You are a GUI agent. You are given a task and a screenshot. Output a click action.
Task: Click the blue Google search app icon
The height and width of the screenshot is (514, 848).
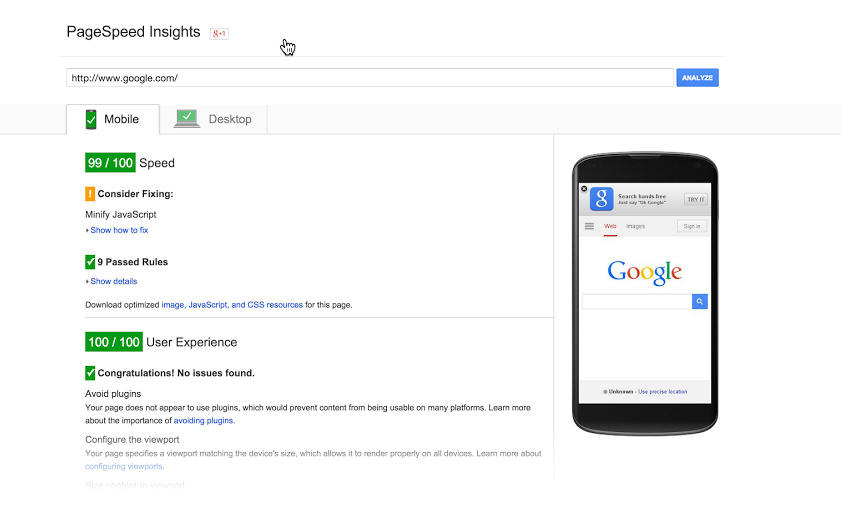601,199
